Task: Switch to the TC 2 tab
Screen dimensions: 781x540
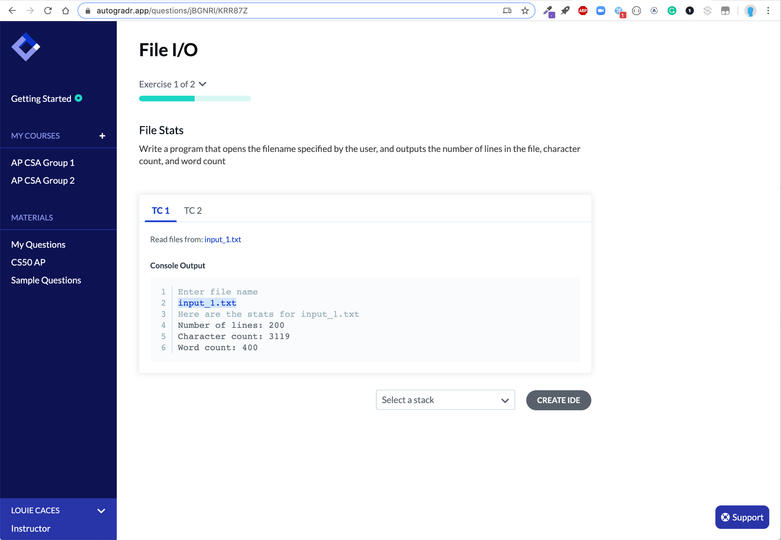Action: click(x=193, y=211)
